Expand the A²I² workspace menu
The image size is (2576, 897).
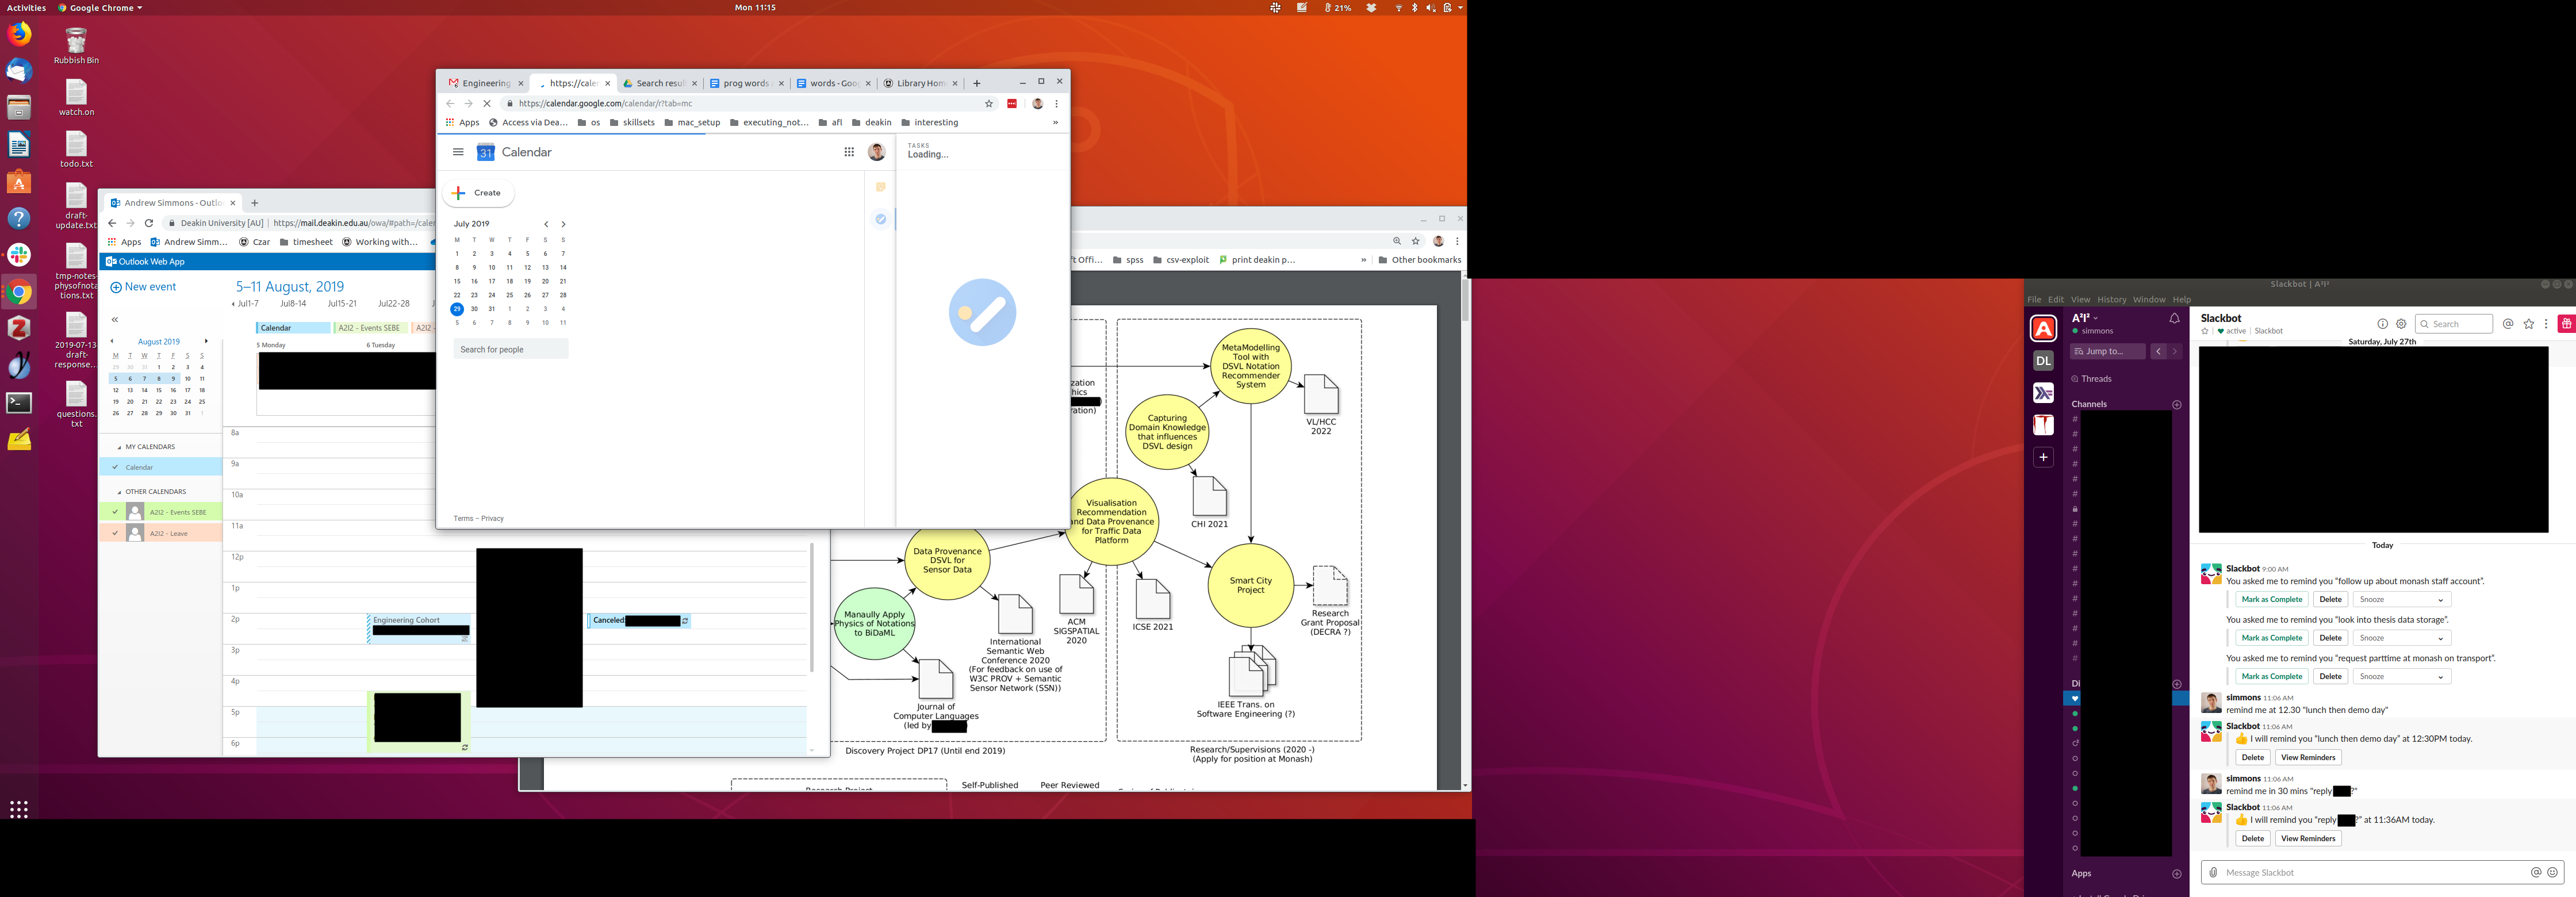(x=2085, y=318)
